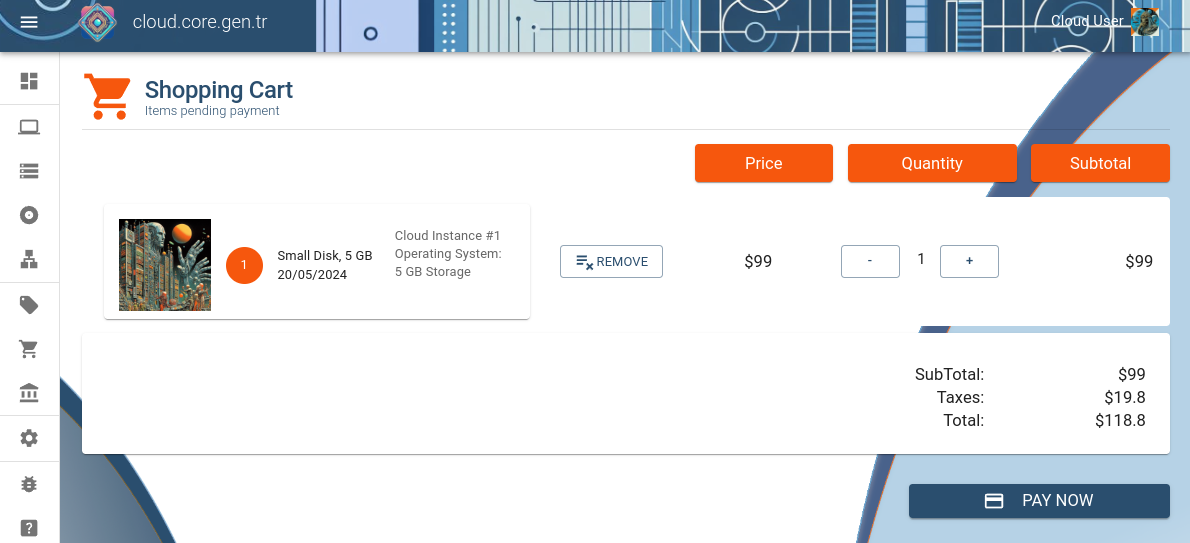The image size is (1190, 543).
Task: Open the price tag icon in sidebar
Action: point(29,305)
